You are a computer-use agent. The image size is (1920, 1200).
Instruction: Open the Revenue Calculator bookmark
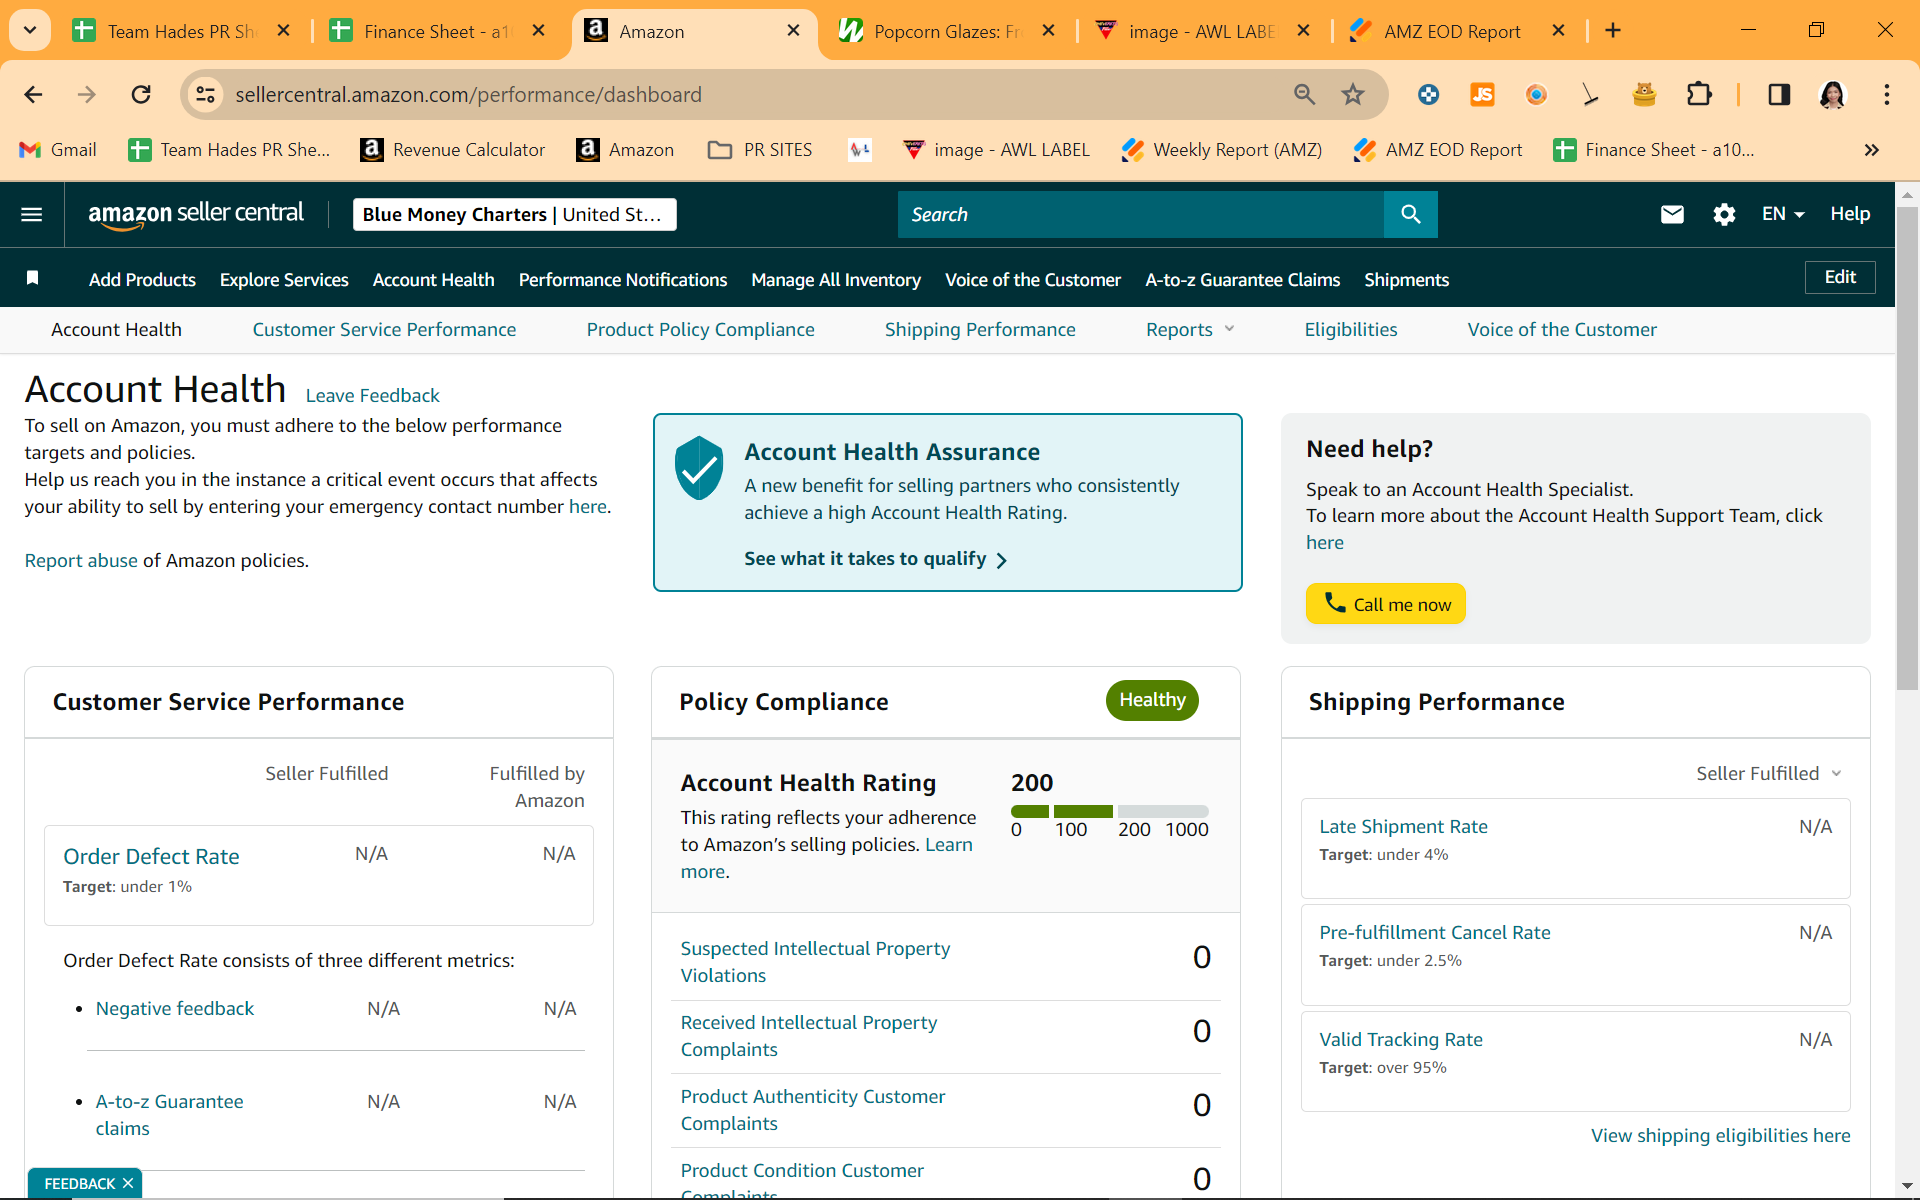click(x=453, y=150)
